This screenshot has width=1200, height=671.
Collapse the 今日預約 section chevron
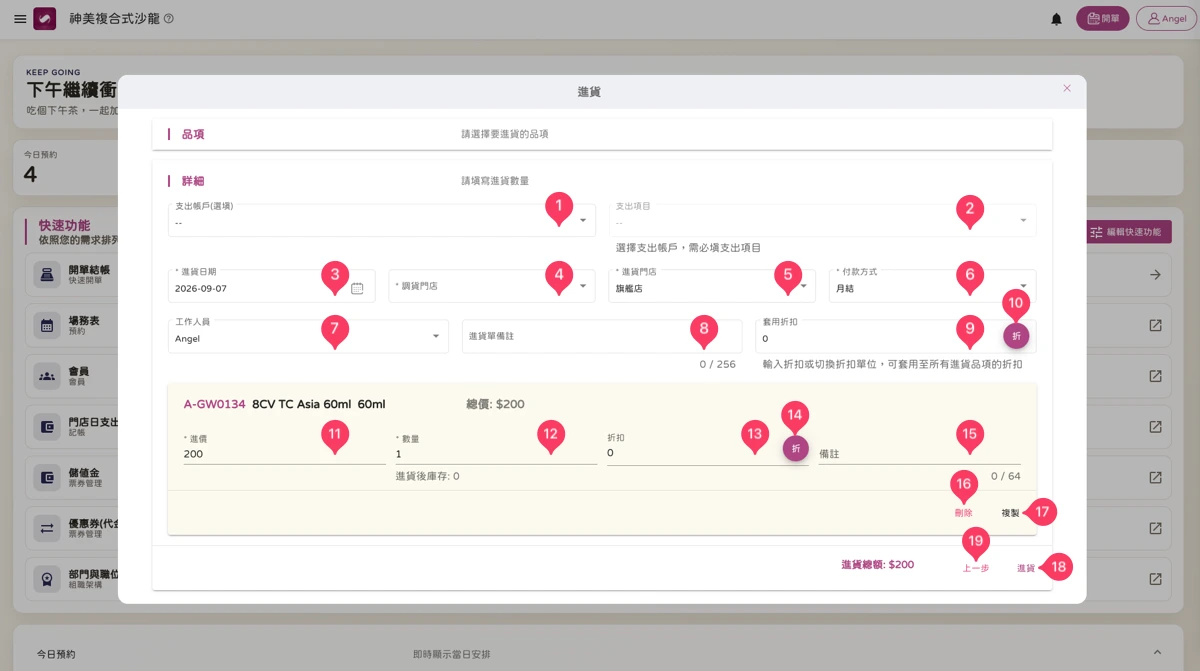(1155, 654)
